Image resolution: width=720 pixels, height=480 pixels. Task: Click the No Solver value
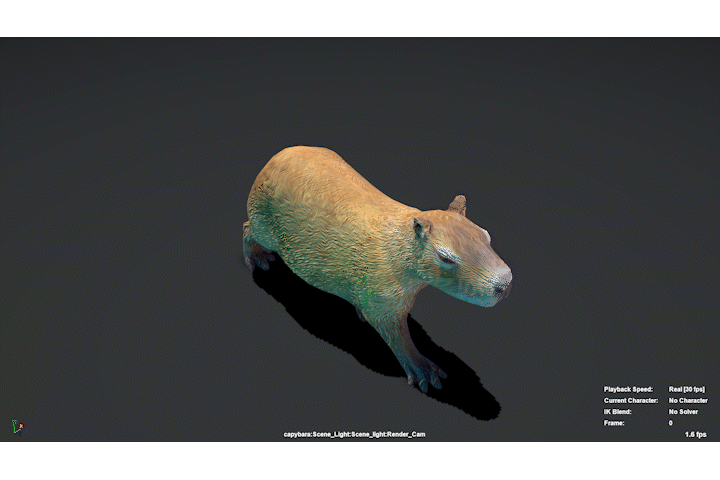(683, 412)
